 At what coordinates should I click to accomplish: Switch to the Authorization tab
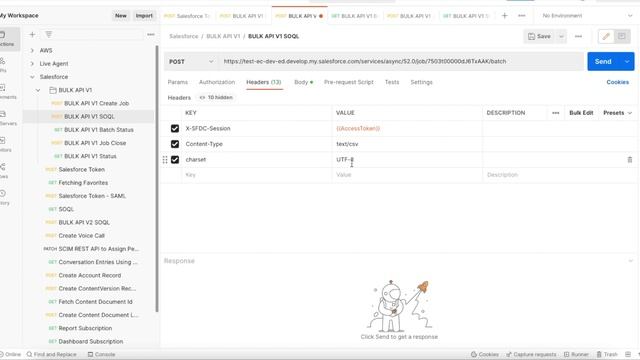click(217, 82)
